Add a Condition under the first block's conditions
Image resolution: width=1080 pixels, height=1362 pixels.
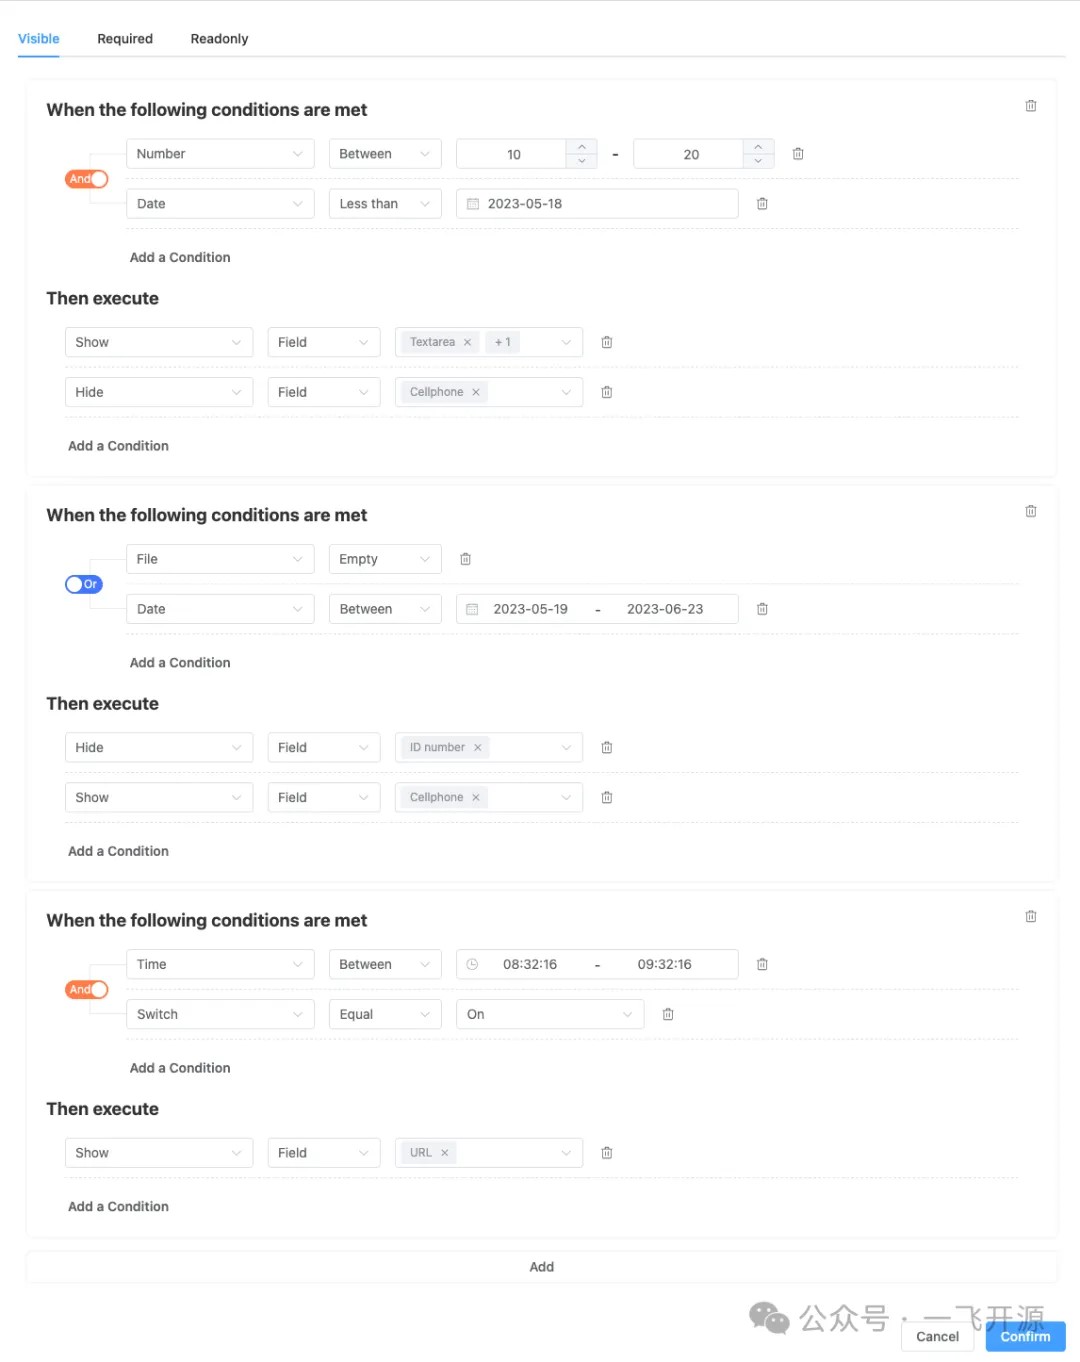click(x=180, y=257)
